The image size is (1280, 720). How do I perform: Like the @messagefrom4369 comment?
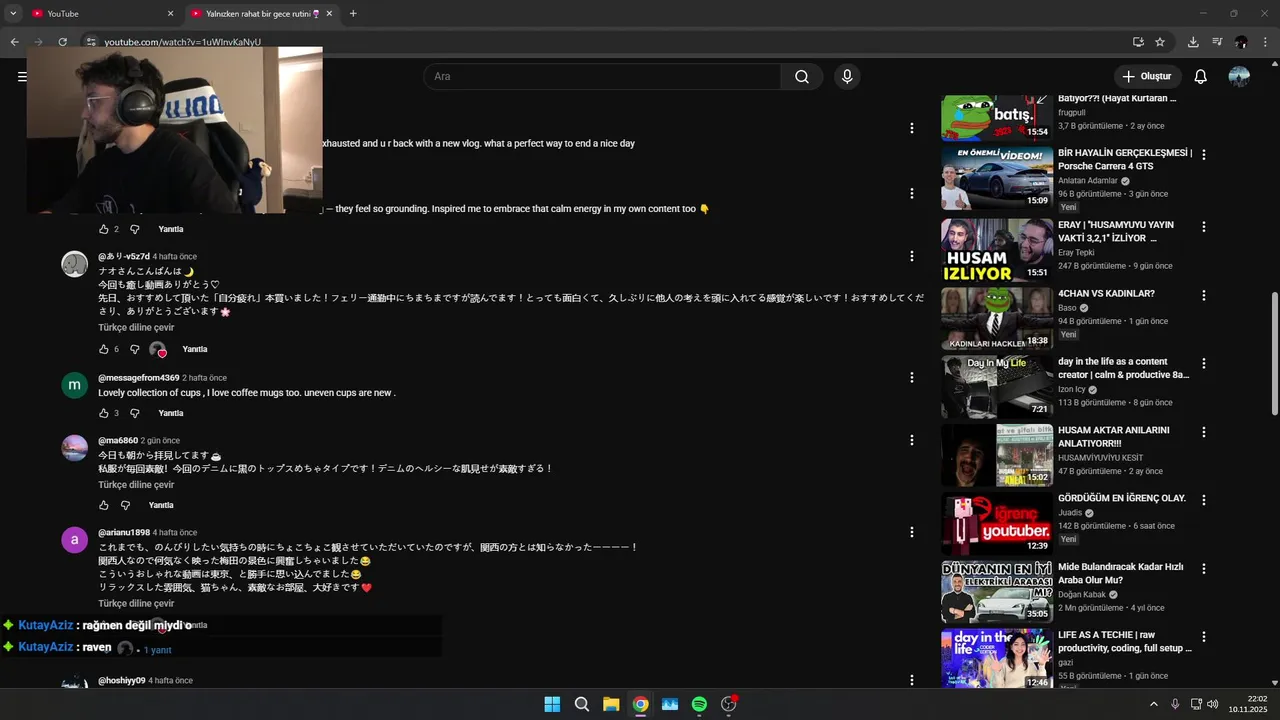(x=103, y=413)
